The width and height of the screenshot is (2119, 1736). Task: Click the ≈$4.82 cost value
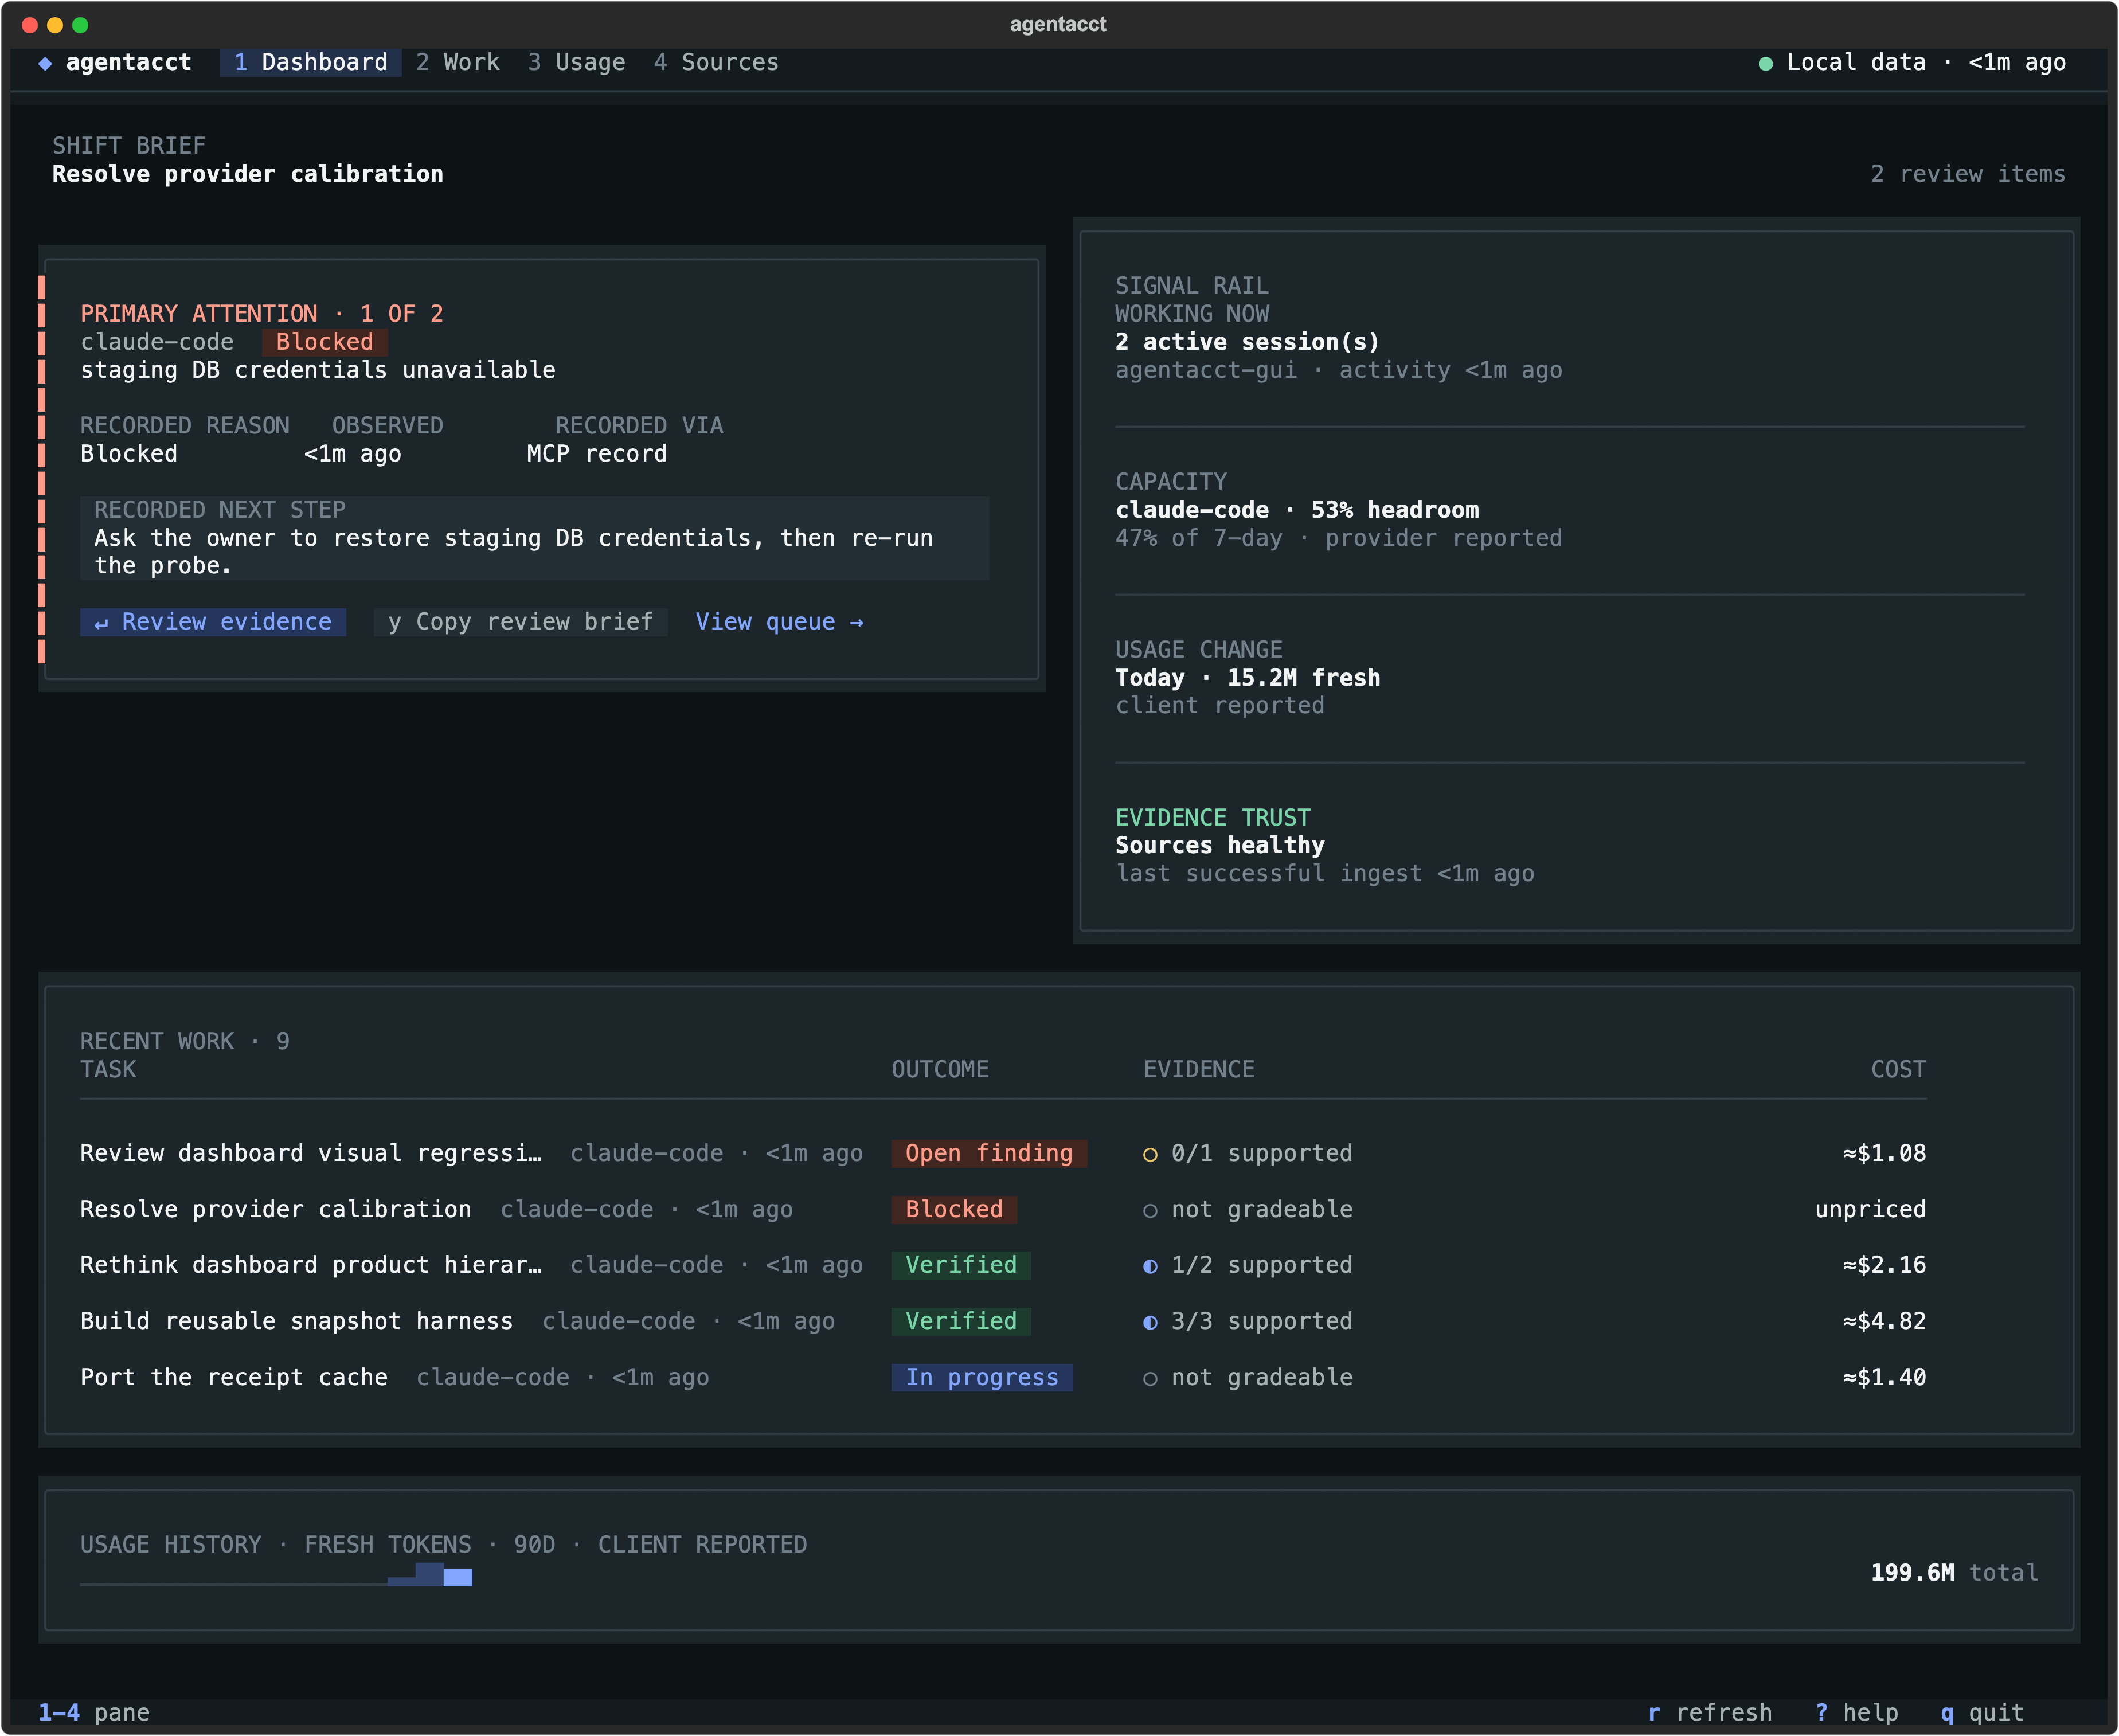(1884, 1321)
